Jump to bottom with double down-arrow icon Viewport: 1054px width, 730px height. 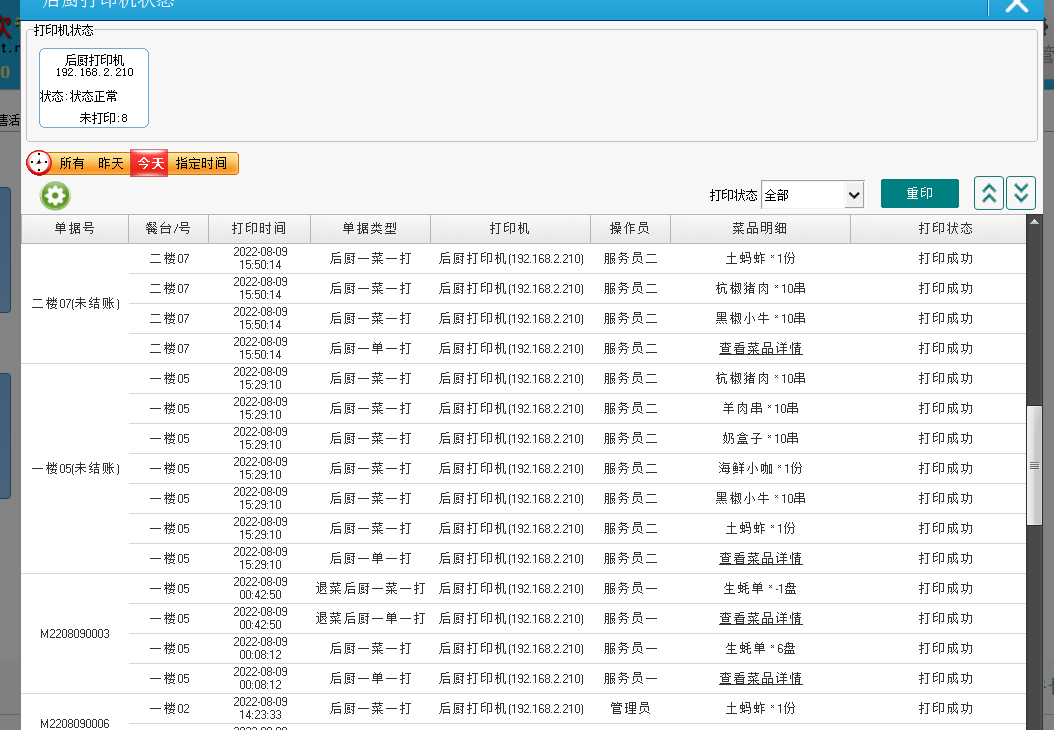click(1020, 193)
